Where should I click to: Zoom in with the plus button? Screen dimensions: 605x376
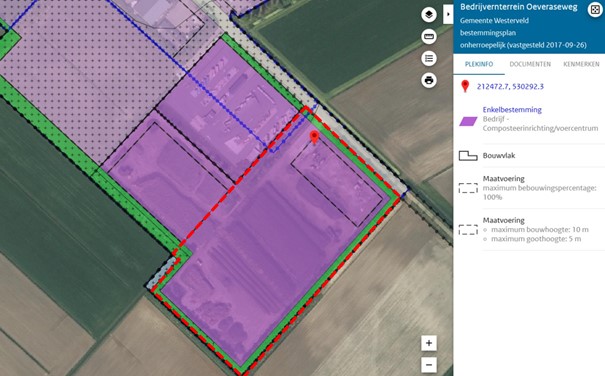429,343
